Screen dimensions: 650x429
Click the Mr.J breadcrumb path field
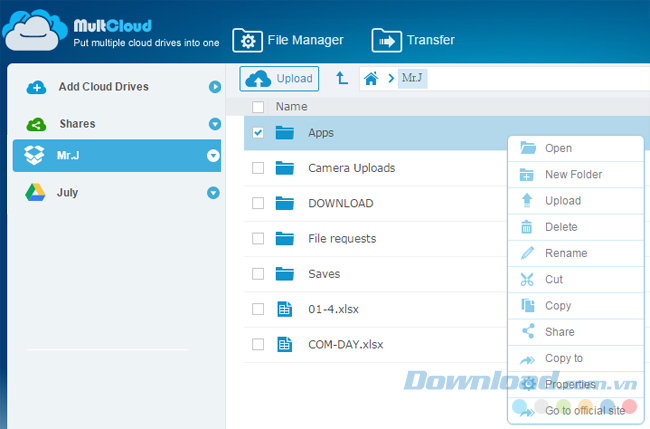pos(412,77)
